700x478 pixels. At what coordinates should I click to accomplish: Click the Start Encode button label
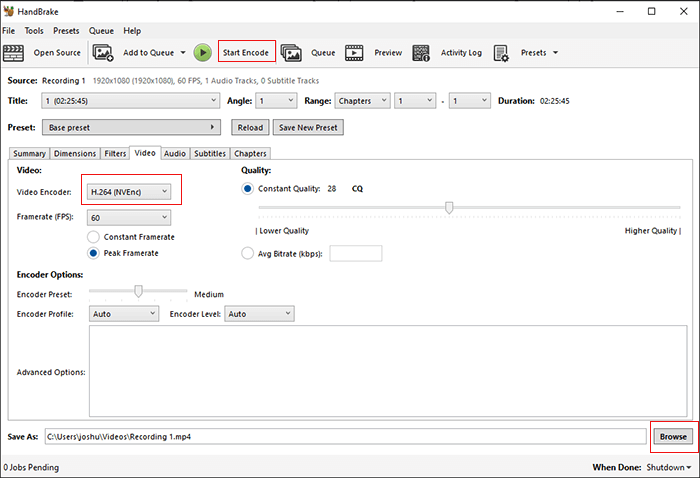(246, 53)
